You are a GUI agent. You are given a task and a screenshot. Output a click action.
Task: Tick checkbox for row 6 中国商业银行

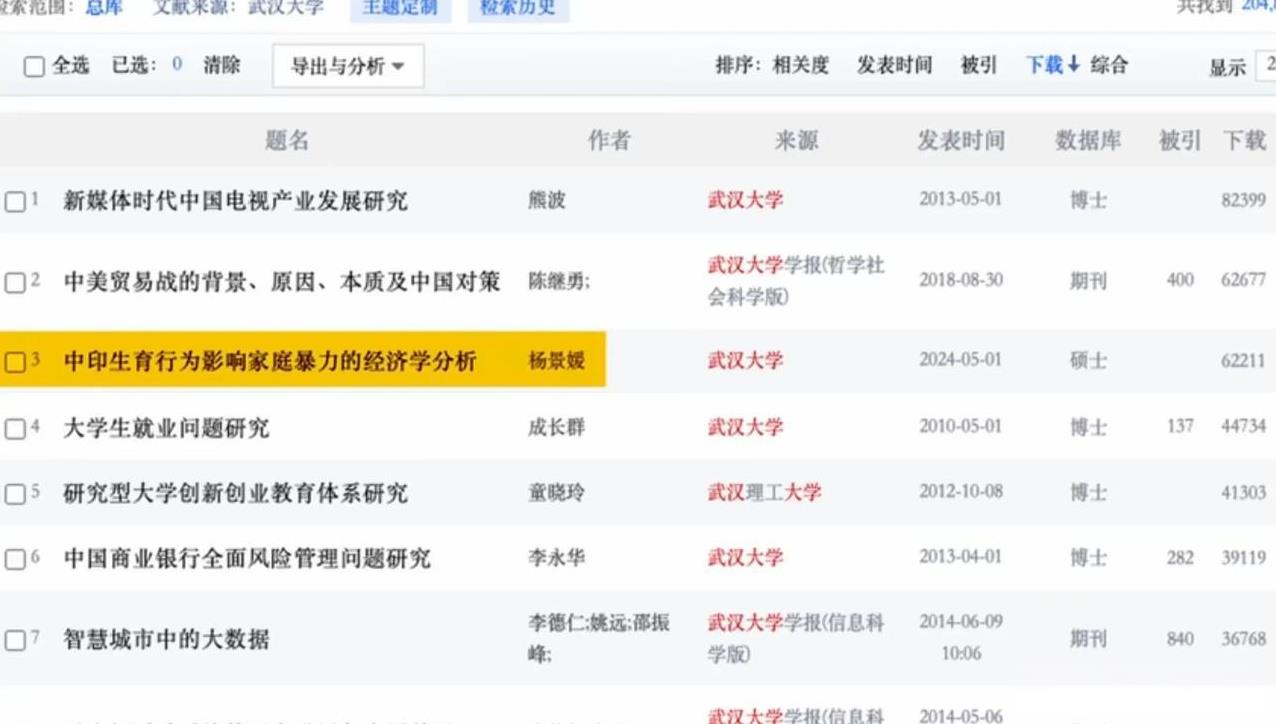tap(15, 559)
